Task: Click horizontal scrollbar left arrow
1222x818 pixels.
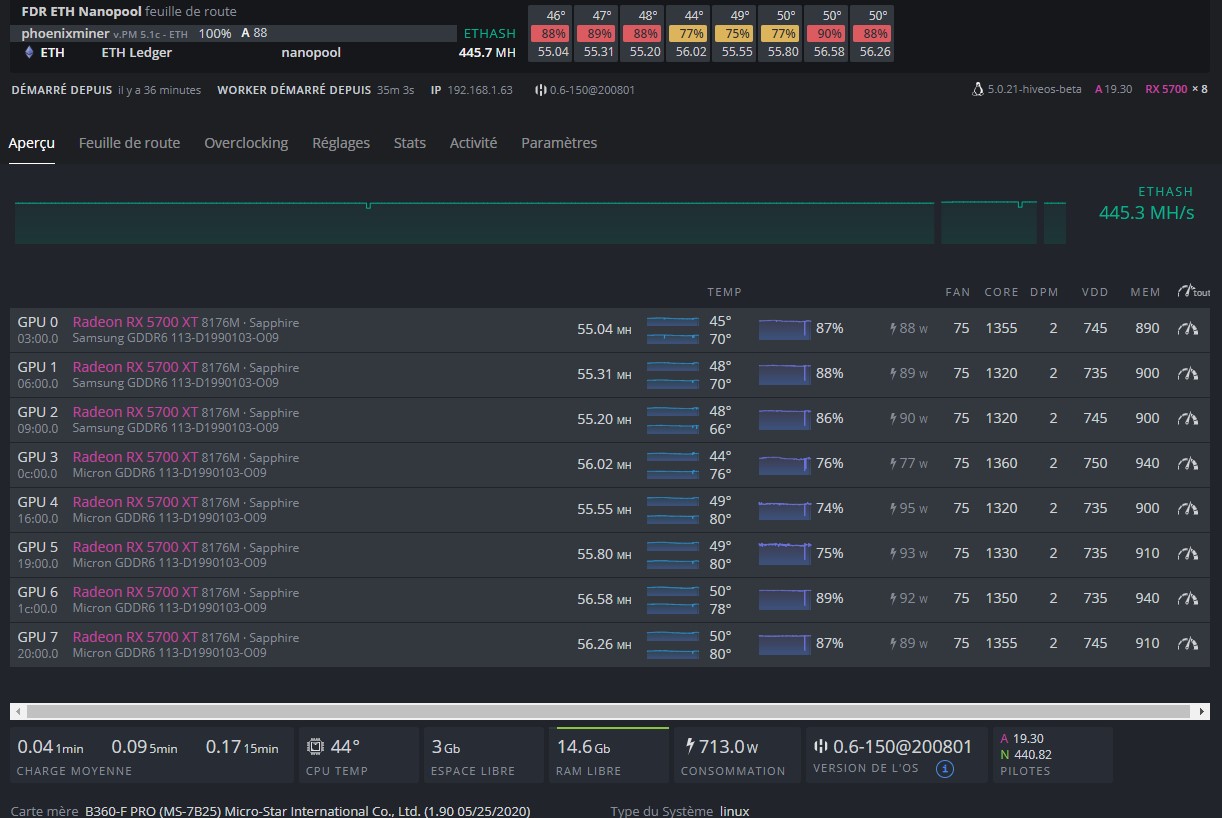Action: coord(18,711)
